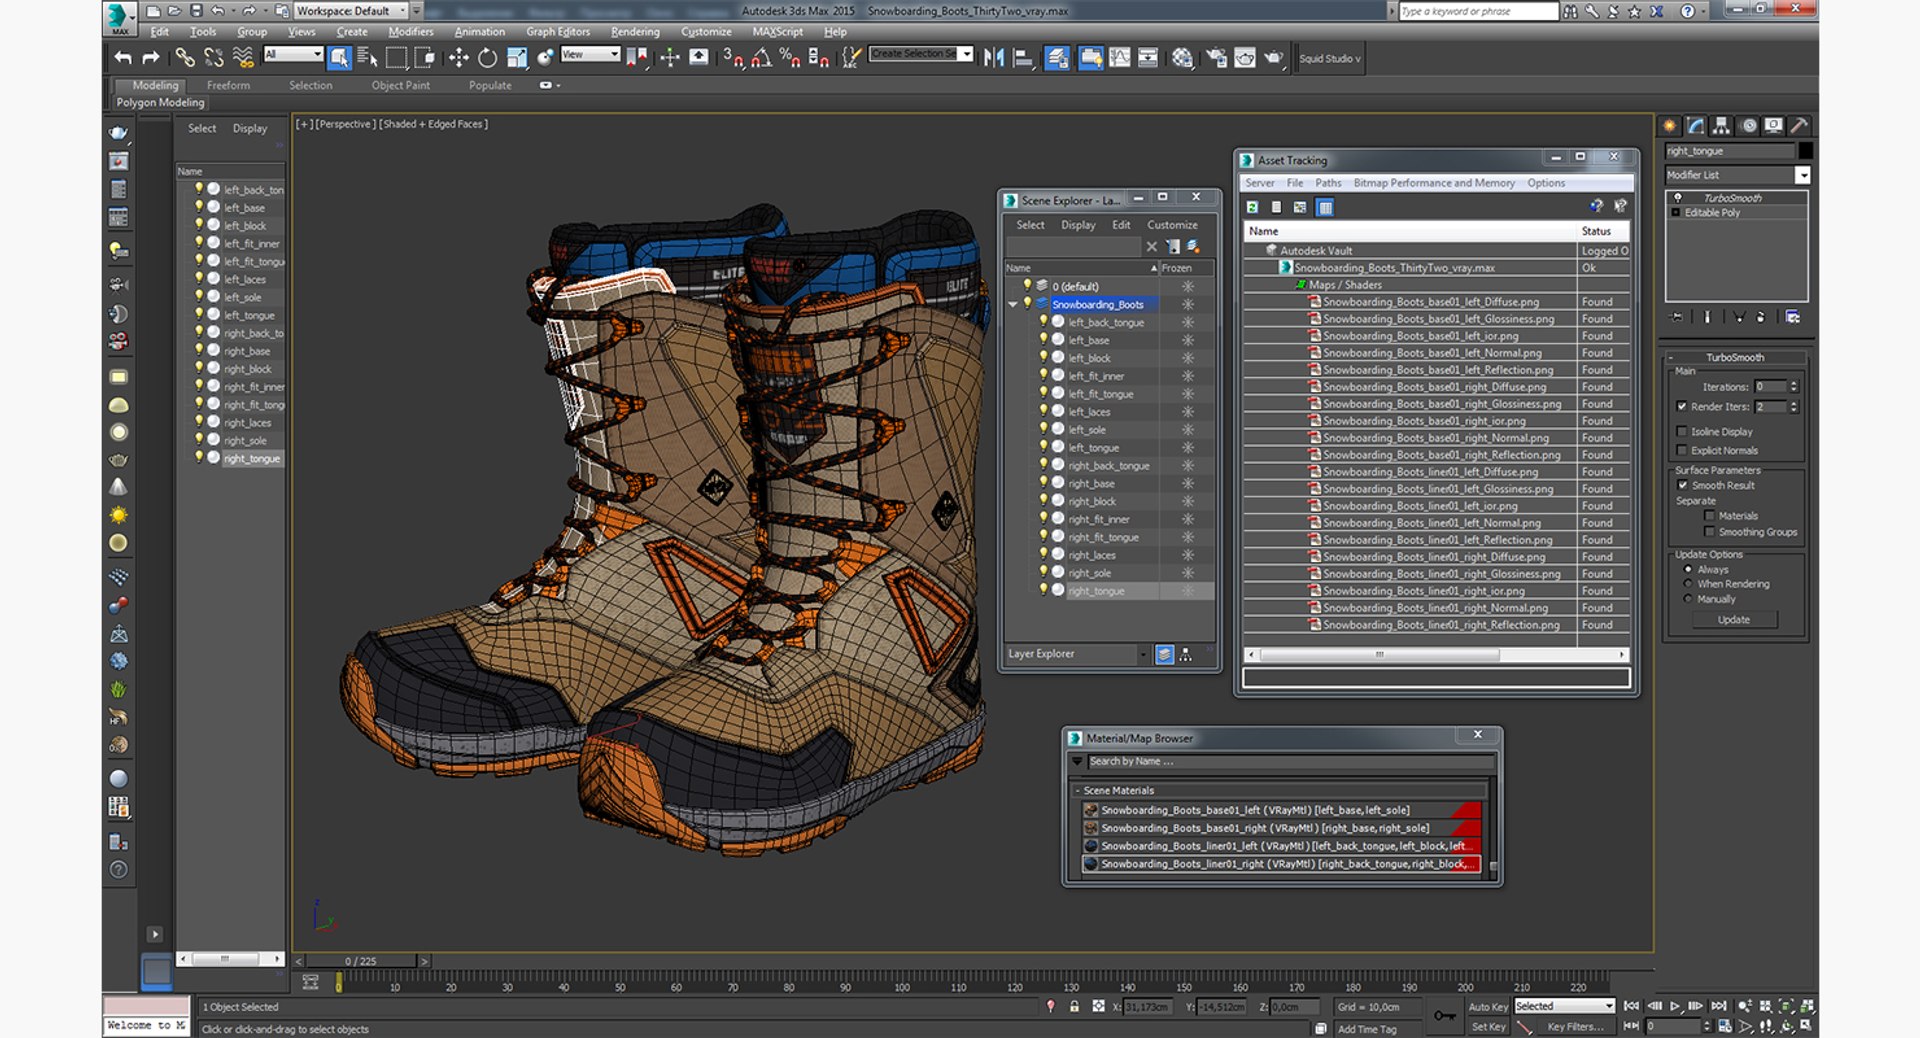Open Customize menu in Scene Explorer

coord(1172,225)
